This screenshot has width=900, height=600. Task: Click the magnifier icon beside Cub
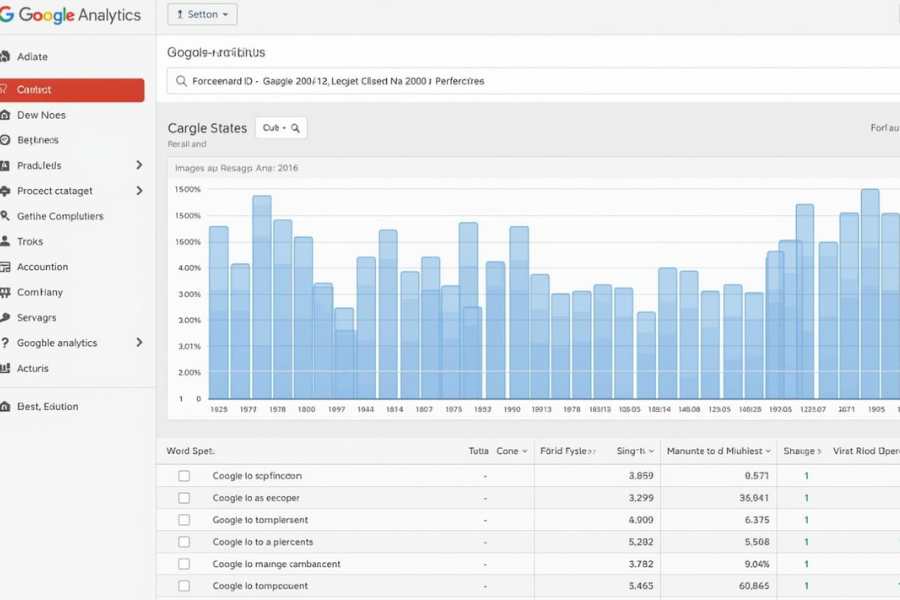[295, 128]
